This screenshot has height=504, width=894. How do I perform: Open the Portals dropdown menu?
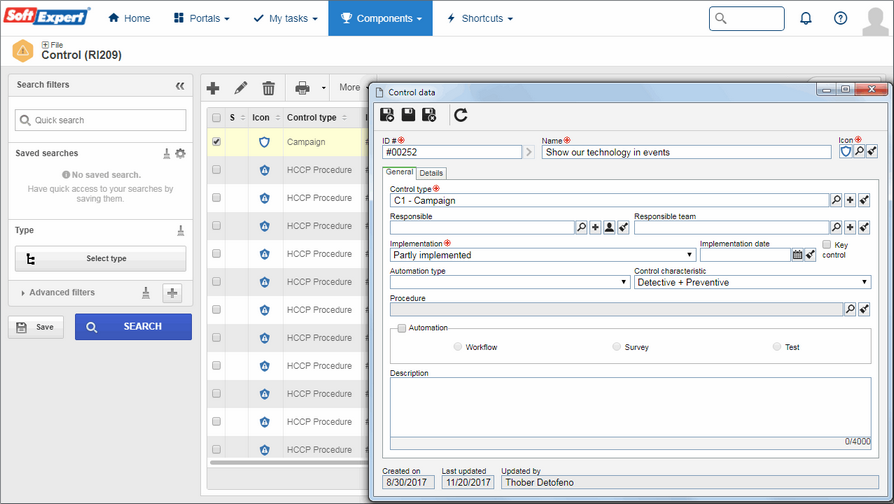[201, 18]
